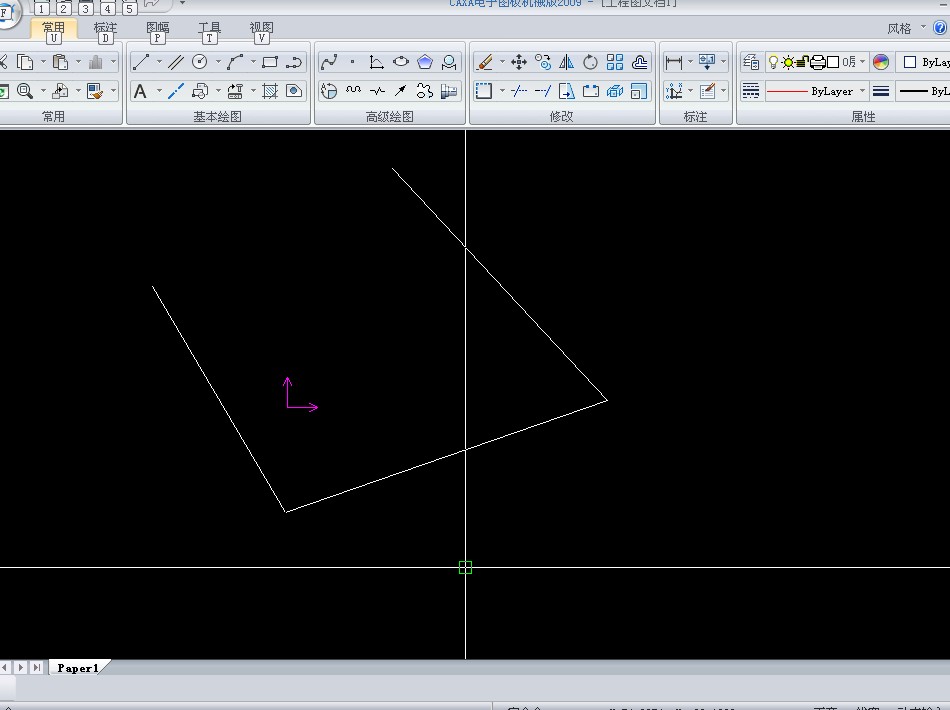
Task: Expand the Arc tool dropdown arrow
Action: 253,62
